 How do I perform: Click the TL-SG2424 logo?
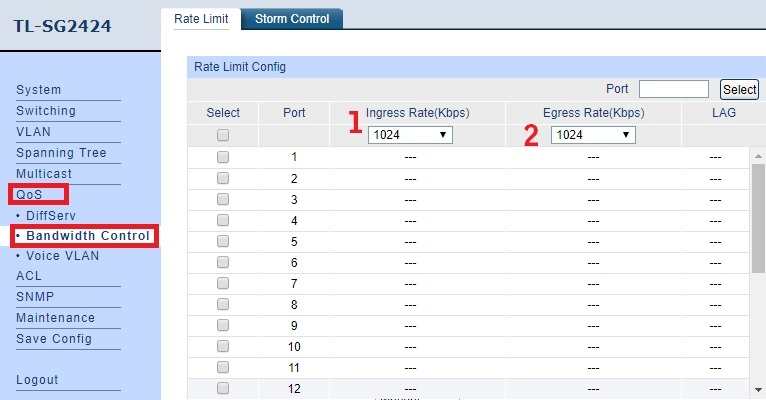(63, 26)
